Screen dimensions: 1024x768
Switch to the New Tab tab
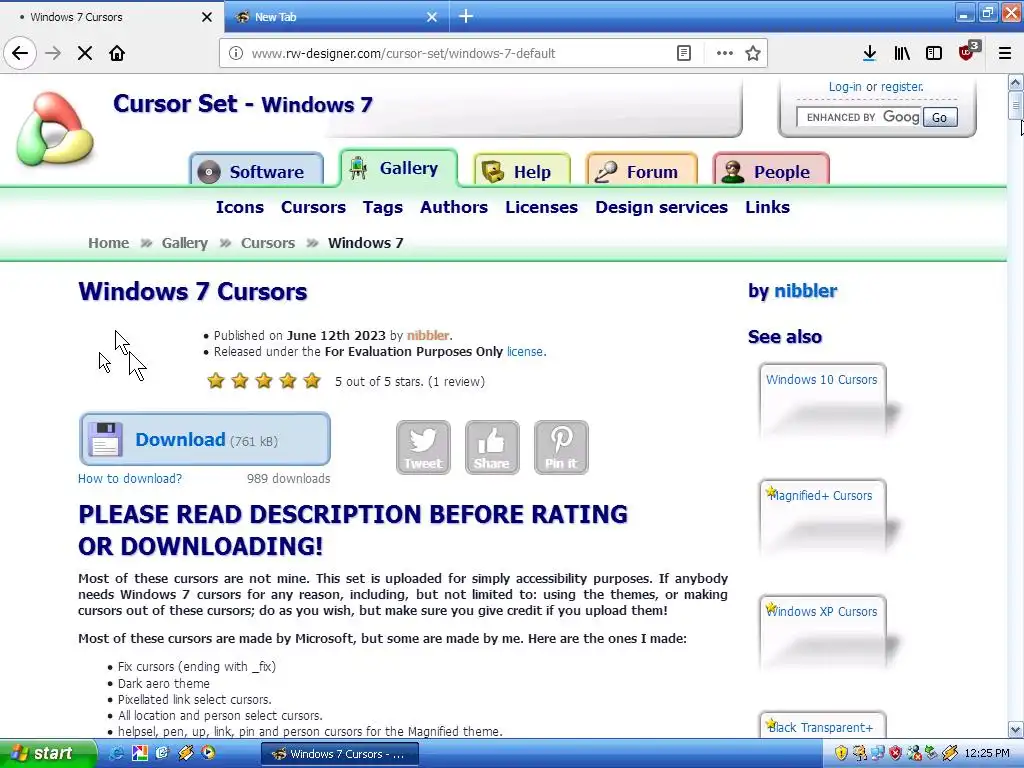pyautogui.click(x=336, y=17)
